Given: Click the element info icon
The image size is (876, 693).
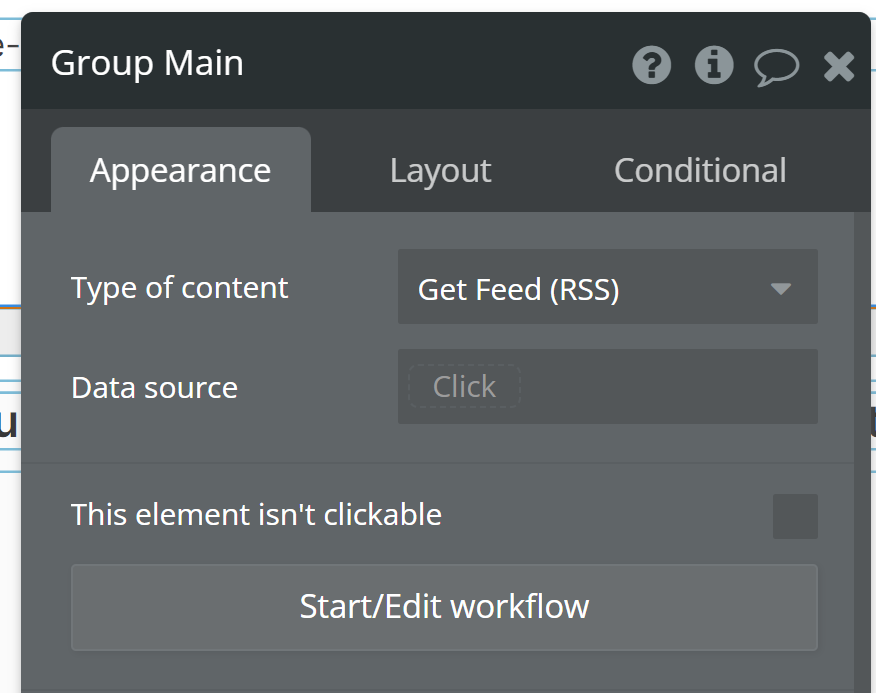Looking at the screenshot, I should (714, 65).
